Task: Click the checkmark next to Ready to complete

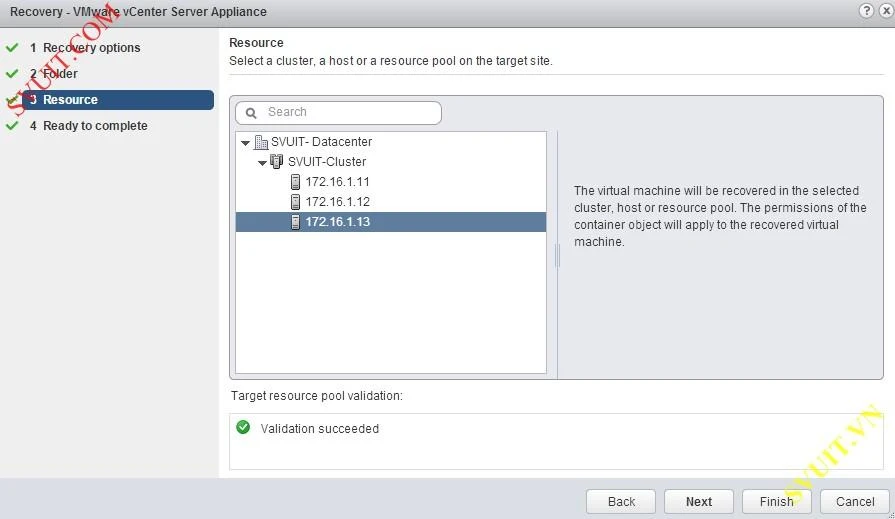Action: point(12,126)
